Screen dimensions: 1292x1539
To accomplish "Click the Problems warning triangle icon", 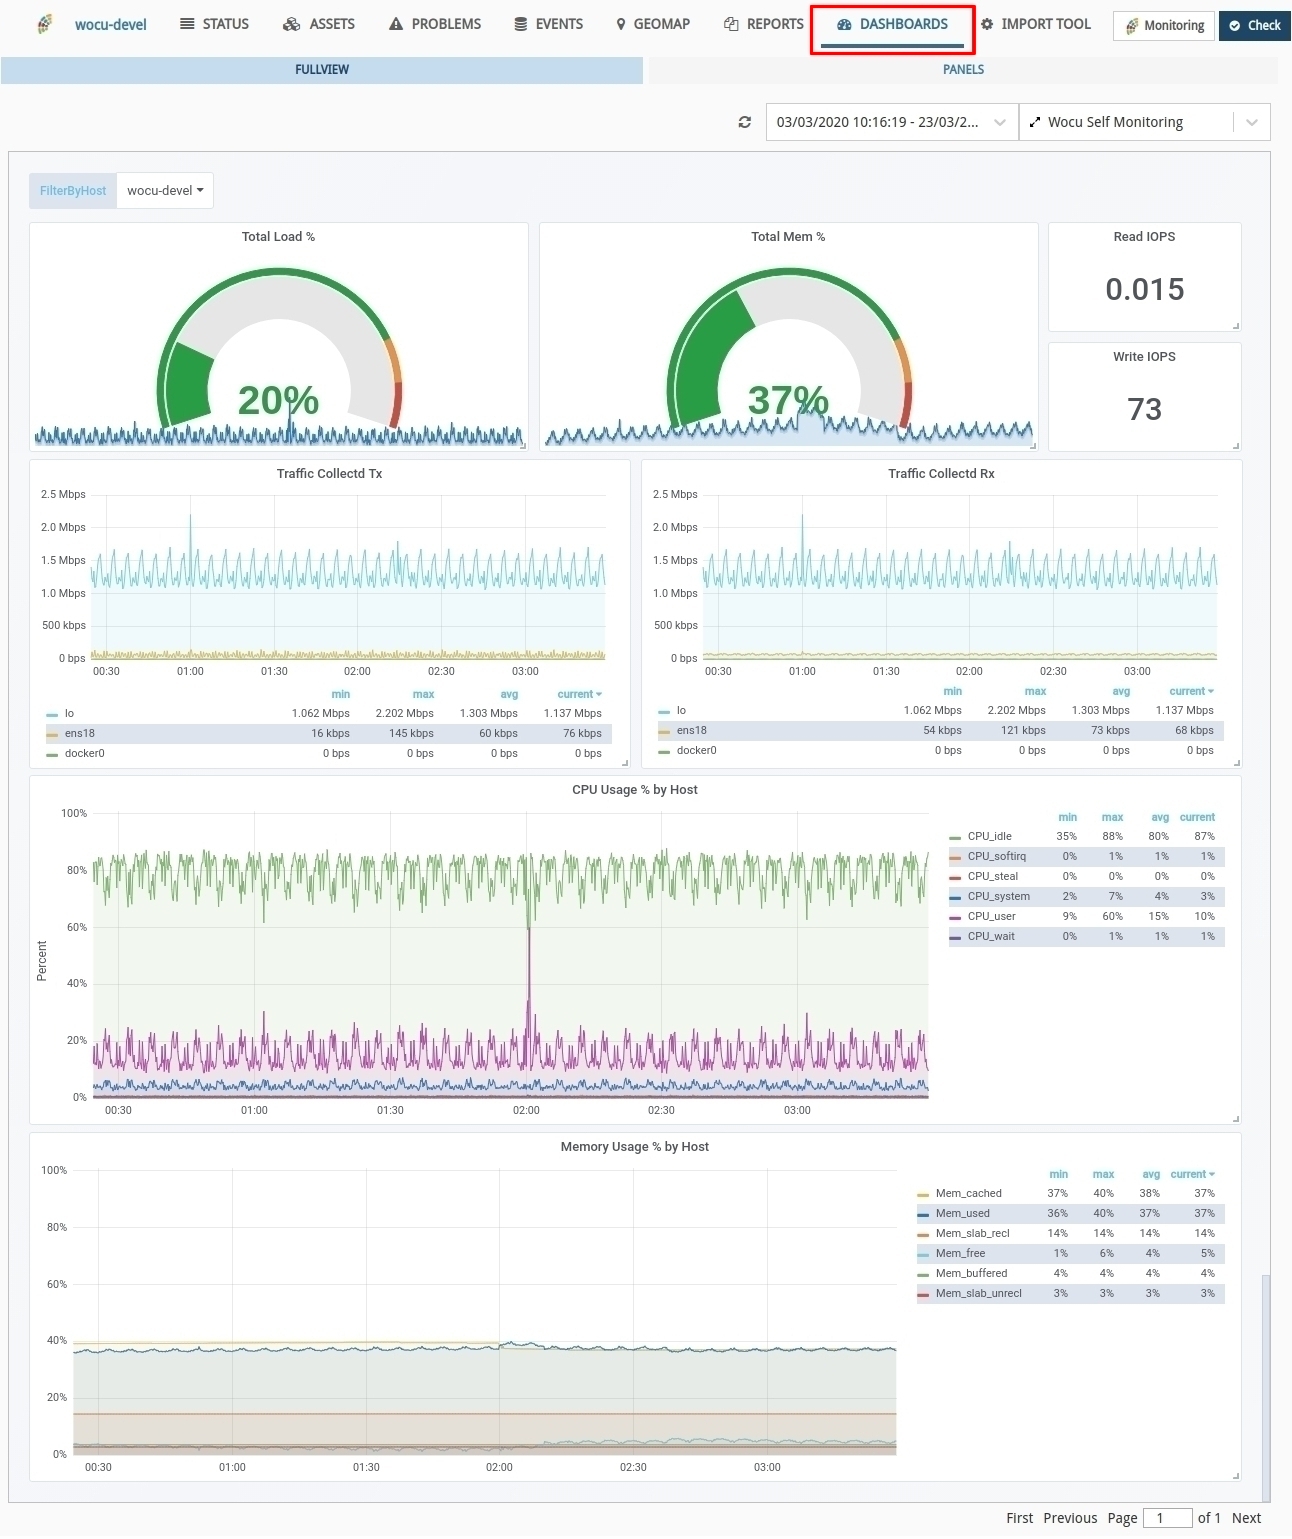I will (x=396, y=24).
